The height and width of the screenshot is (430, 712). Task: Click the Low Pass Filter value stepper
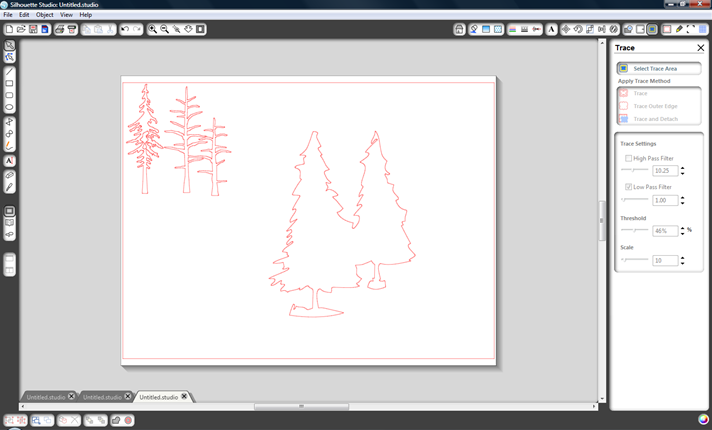[x=682, y=200]
